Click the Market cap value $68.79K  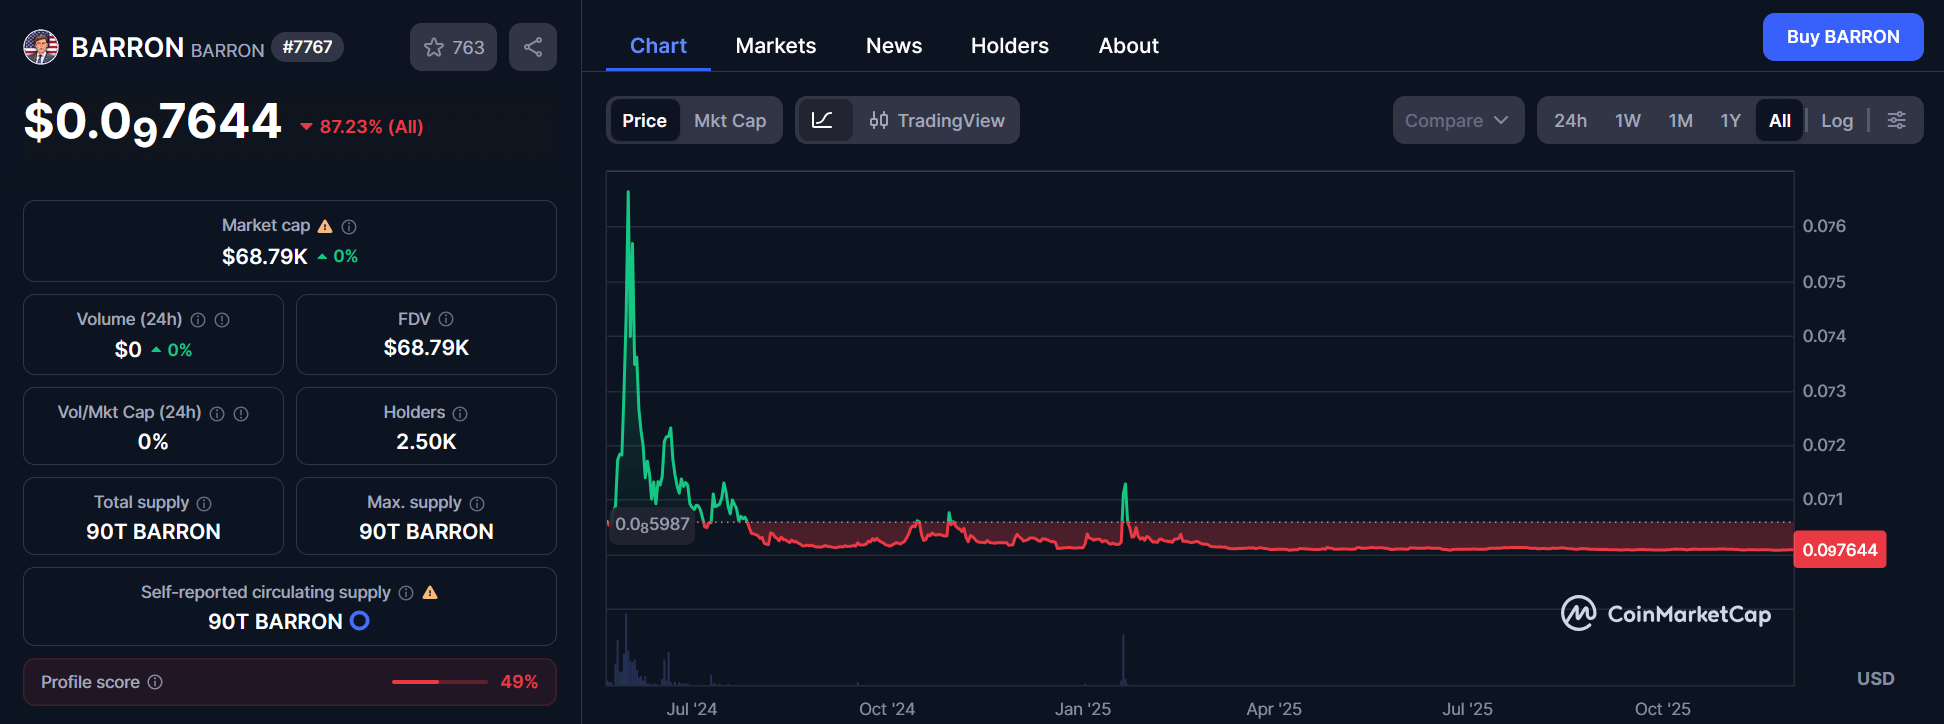[x=265, y=257]
